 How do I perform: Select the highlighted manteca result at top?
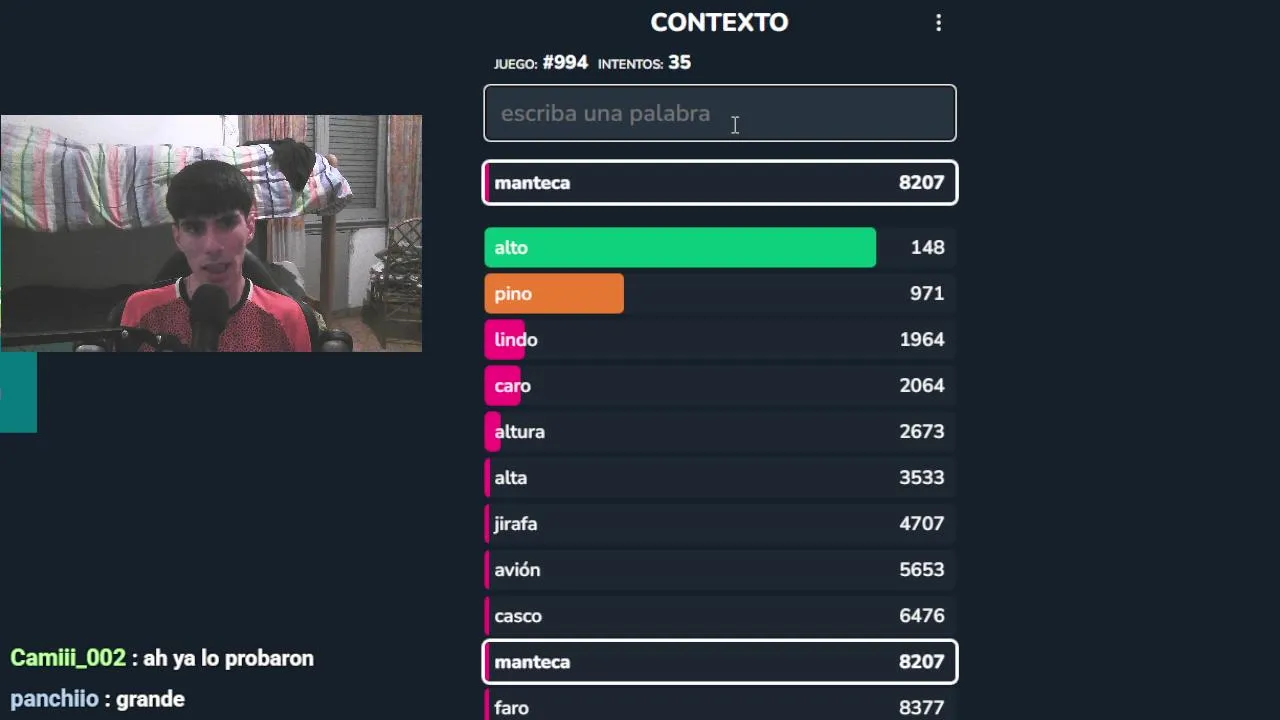coord(719,183)
